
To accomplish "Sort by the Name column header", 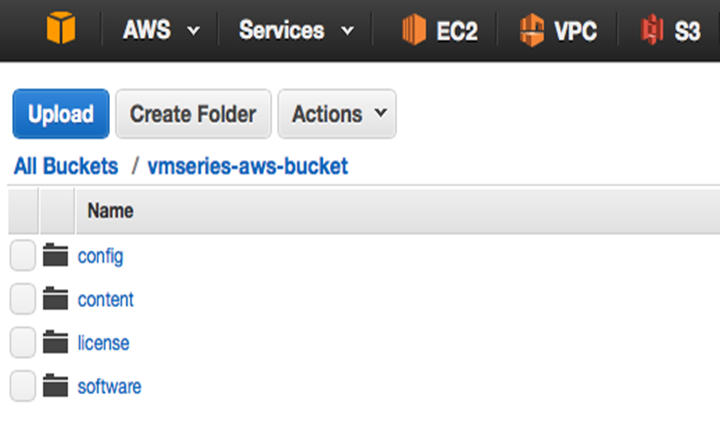I will pyautogui.click(x=111, y=211).
